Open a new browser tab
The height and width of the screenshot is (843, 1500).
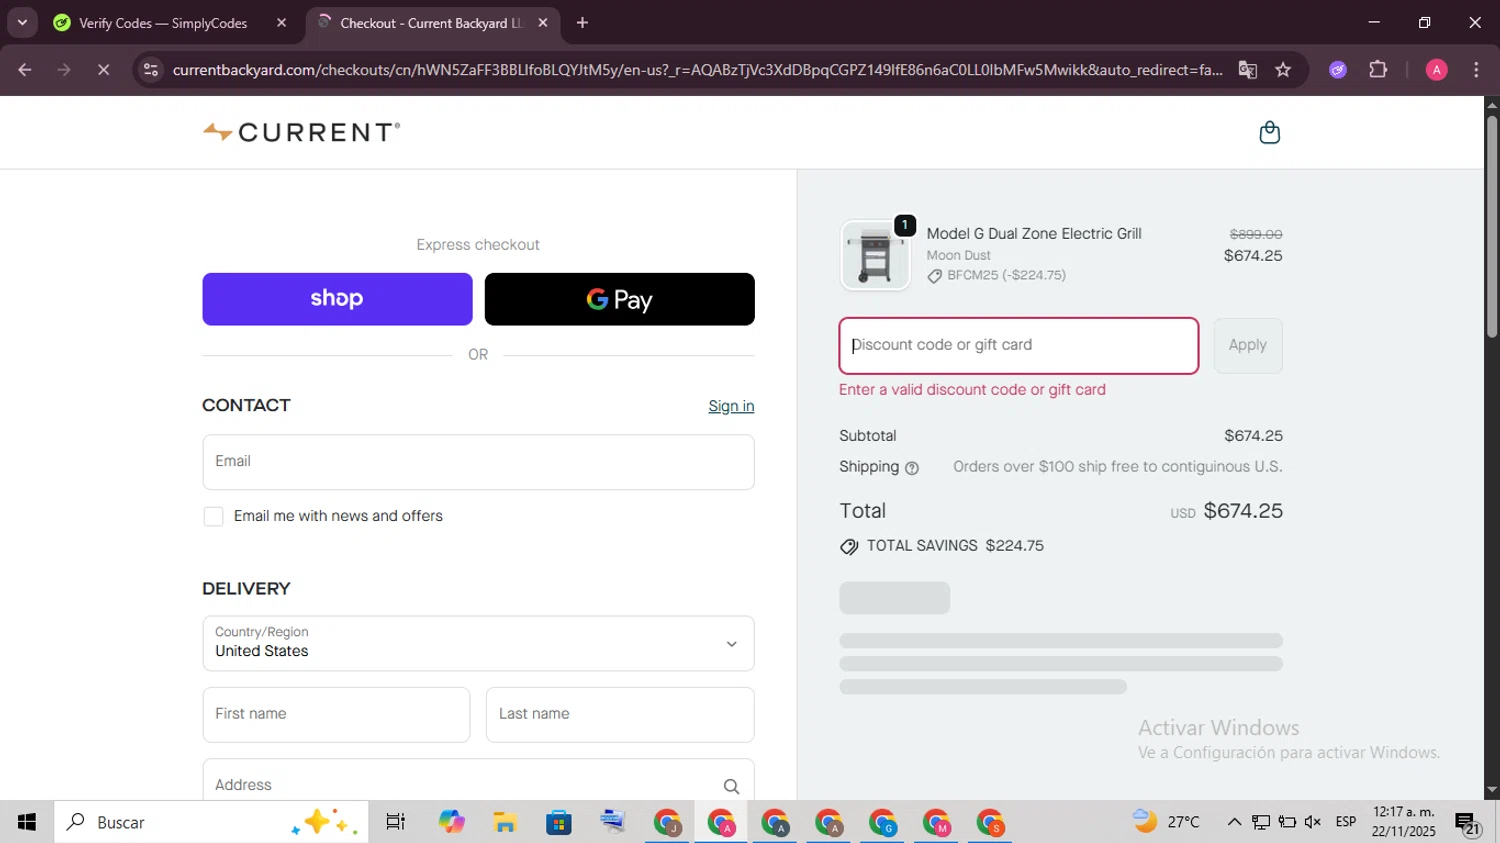(582, 23)
